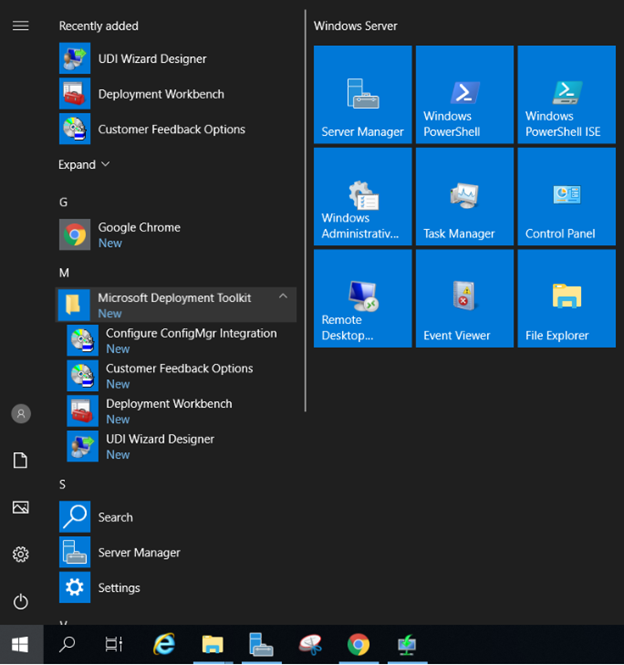Open the user account menu
This screenshot has width=624, height=665.
pos(21,414)
